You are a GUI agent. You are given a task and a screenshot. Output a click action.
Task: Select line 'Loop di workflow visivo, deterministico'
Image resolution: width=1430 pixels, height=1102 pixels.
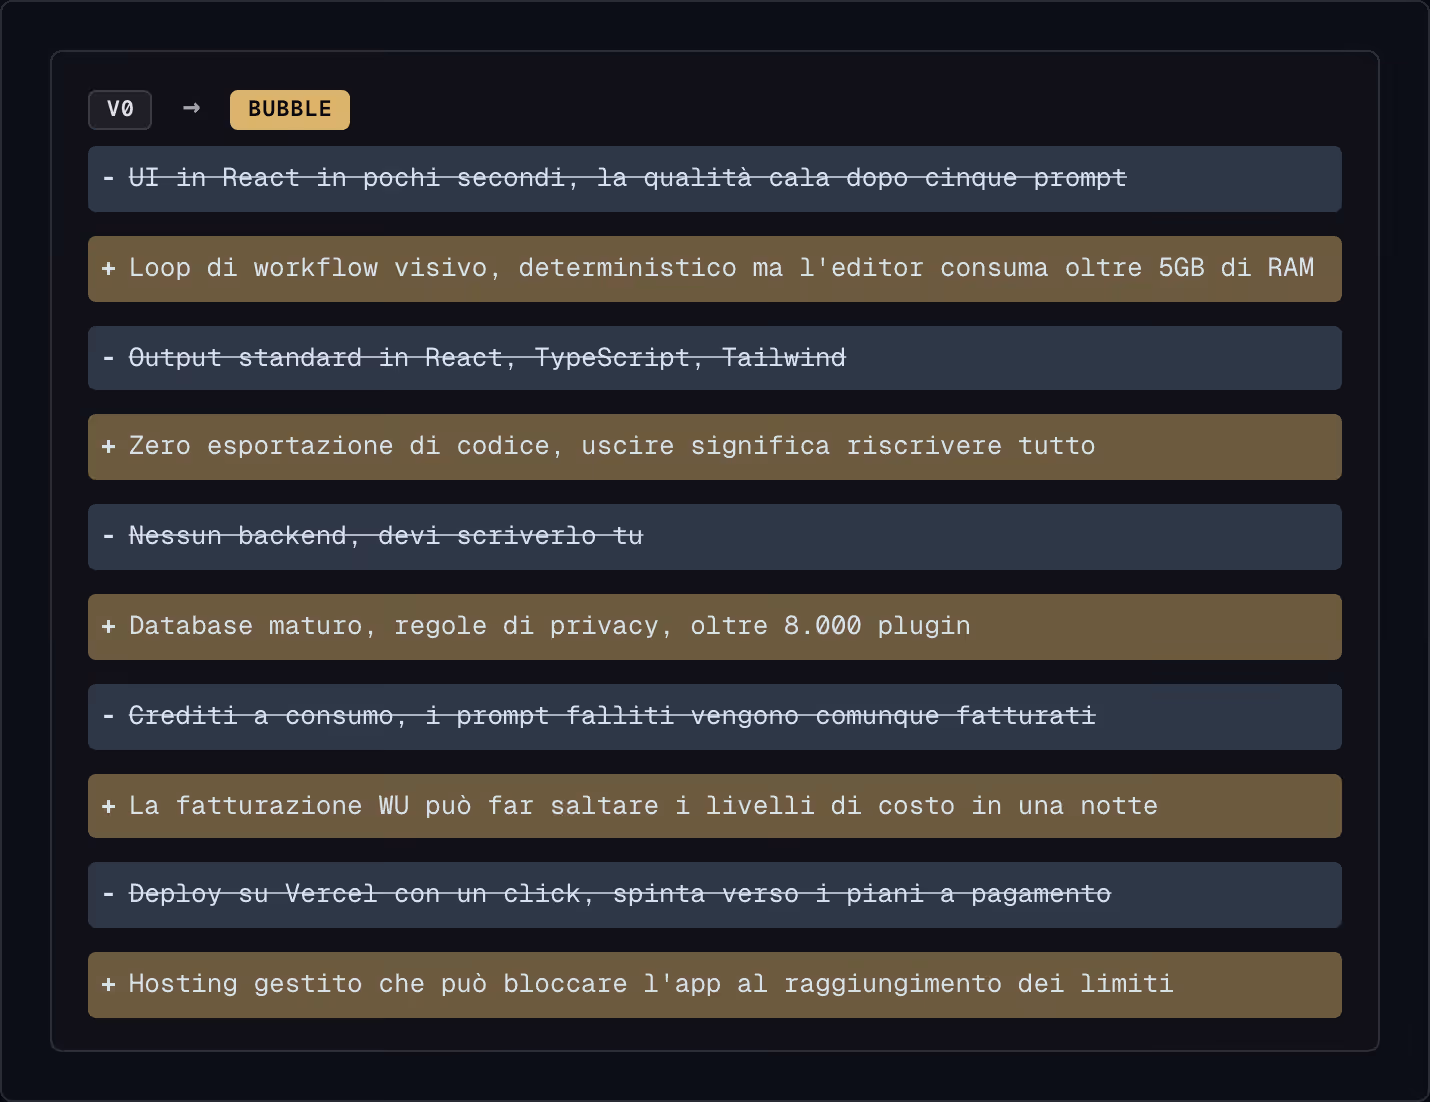(x=715, y=269)
